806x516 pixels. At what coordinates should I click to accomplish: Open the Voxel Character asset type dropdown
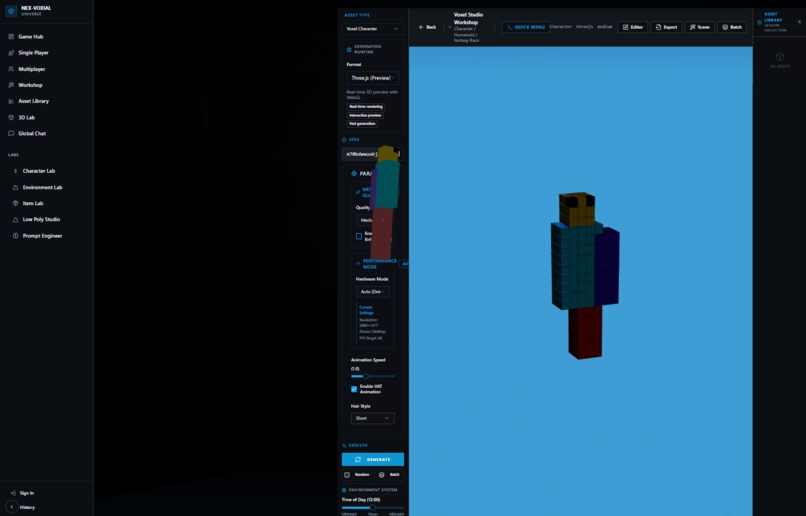[373, 29]
